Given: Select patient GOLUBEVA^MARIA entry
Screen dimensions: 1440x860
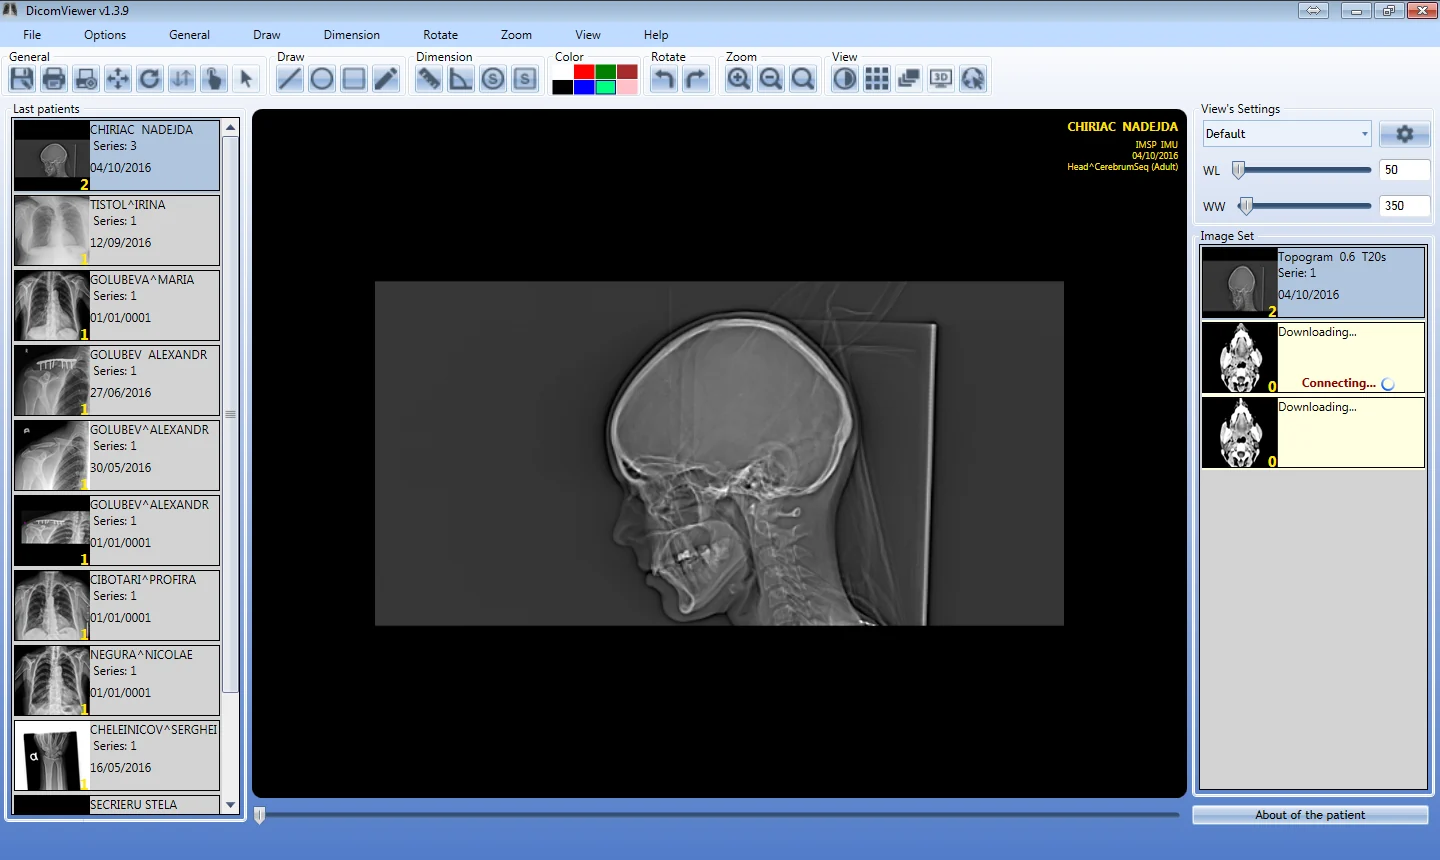Looking at the screenshot, I should click(117, 305).
